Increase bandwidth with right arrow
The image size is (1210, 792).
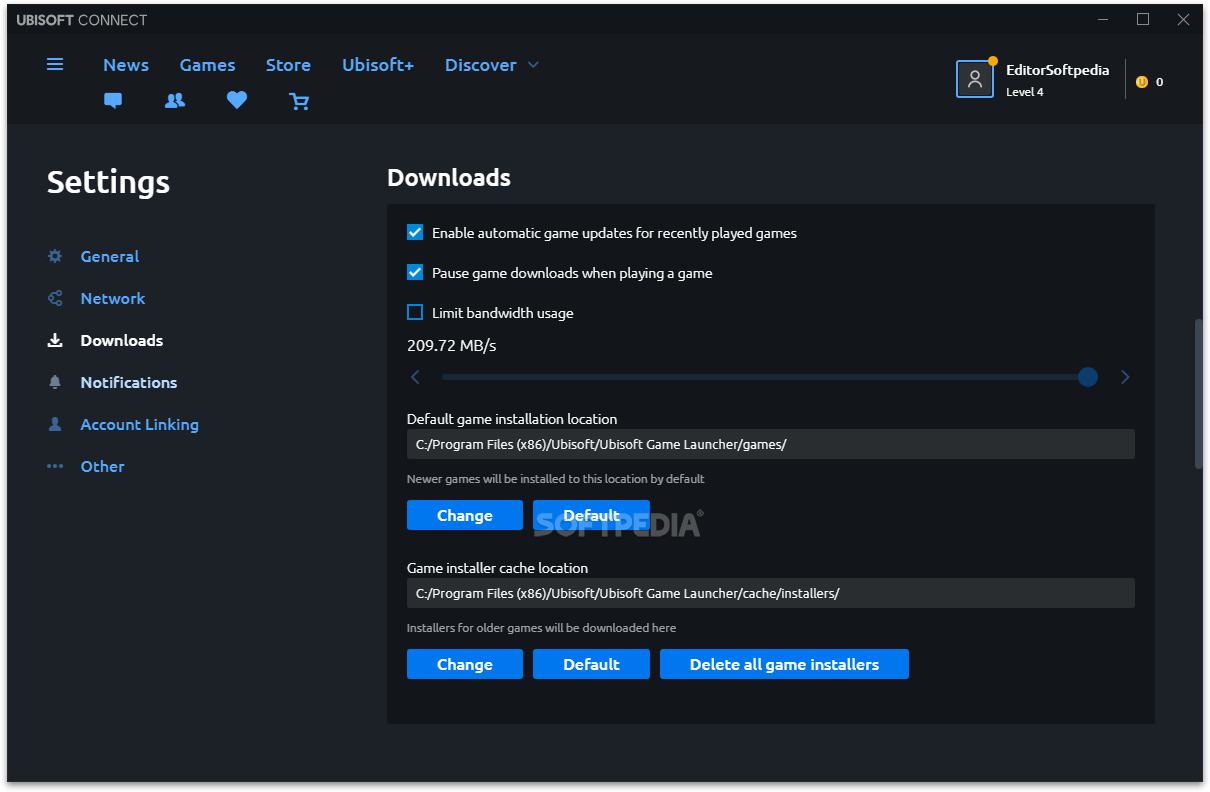click(1125, 377)
